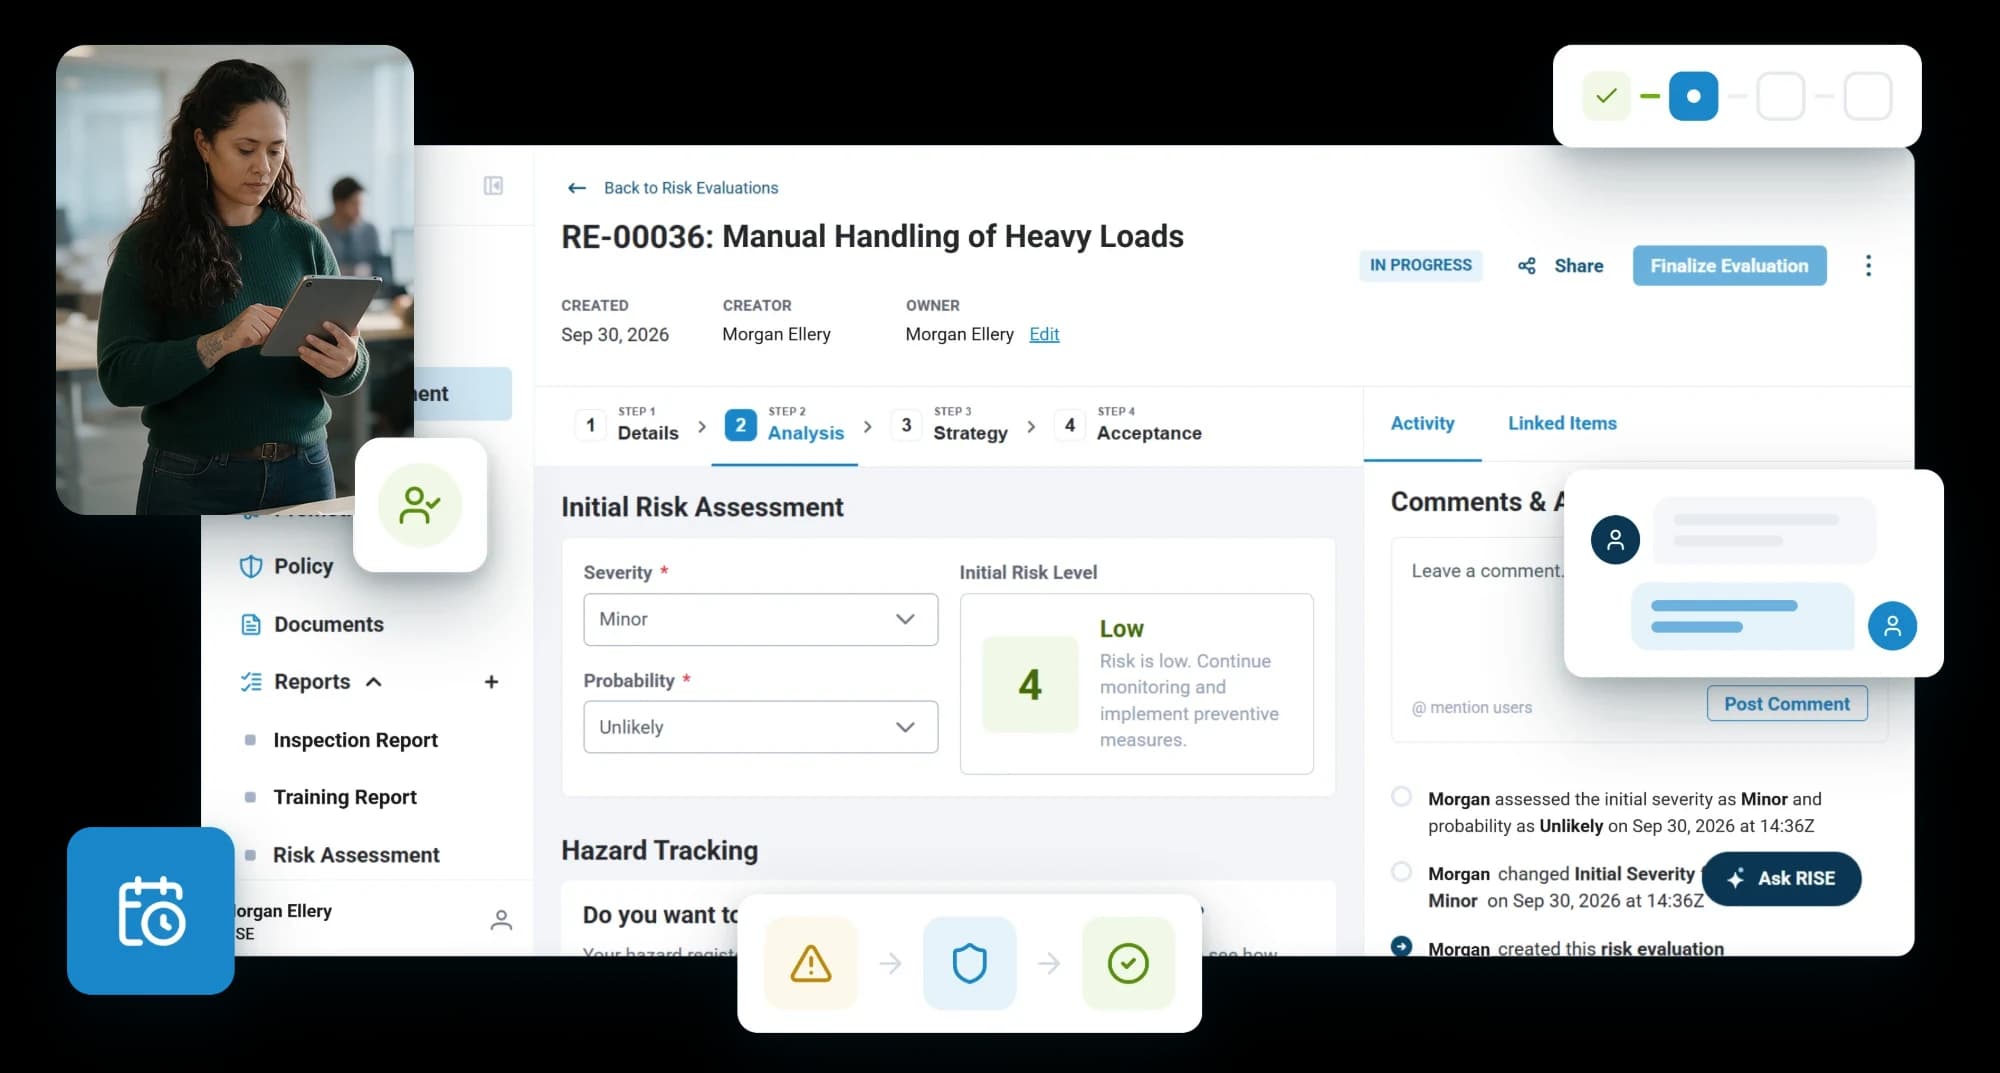Click the third empty progress step box
This screenshot has width=2000, height=1073.
point(1780,96)
